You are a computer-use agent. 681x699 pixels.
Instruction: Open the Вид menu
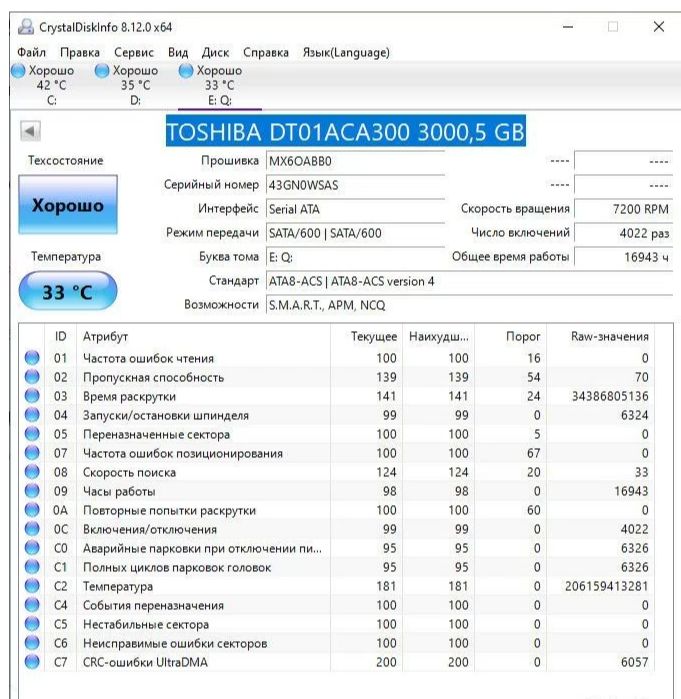pyautogui.click(x=178, y=53)
